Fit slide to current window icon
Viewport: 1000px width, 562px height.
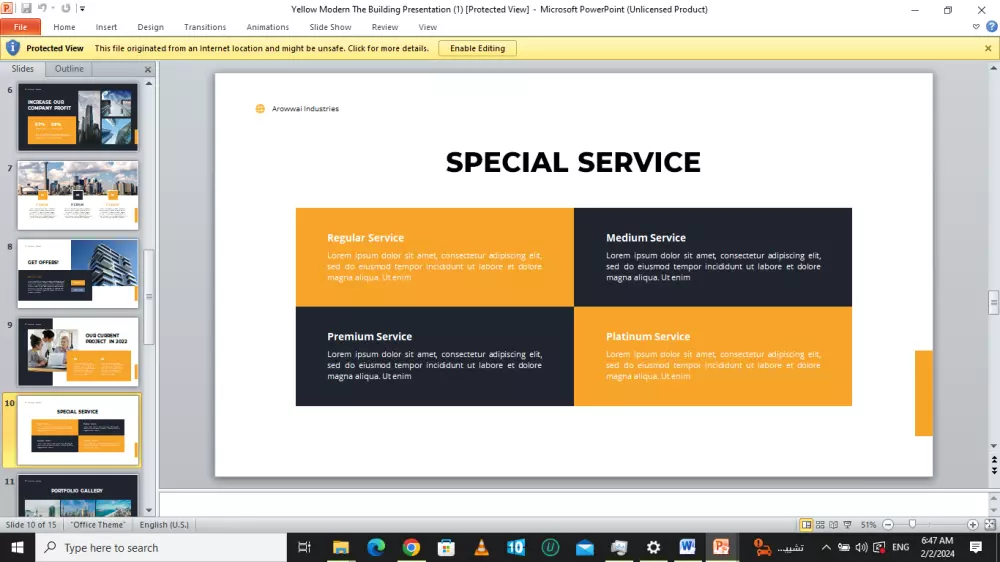[x=990, y=525]
